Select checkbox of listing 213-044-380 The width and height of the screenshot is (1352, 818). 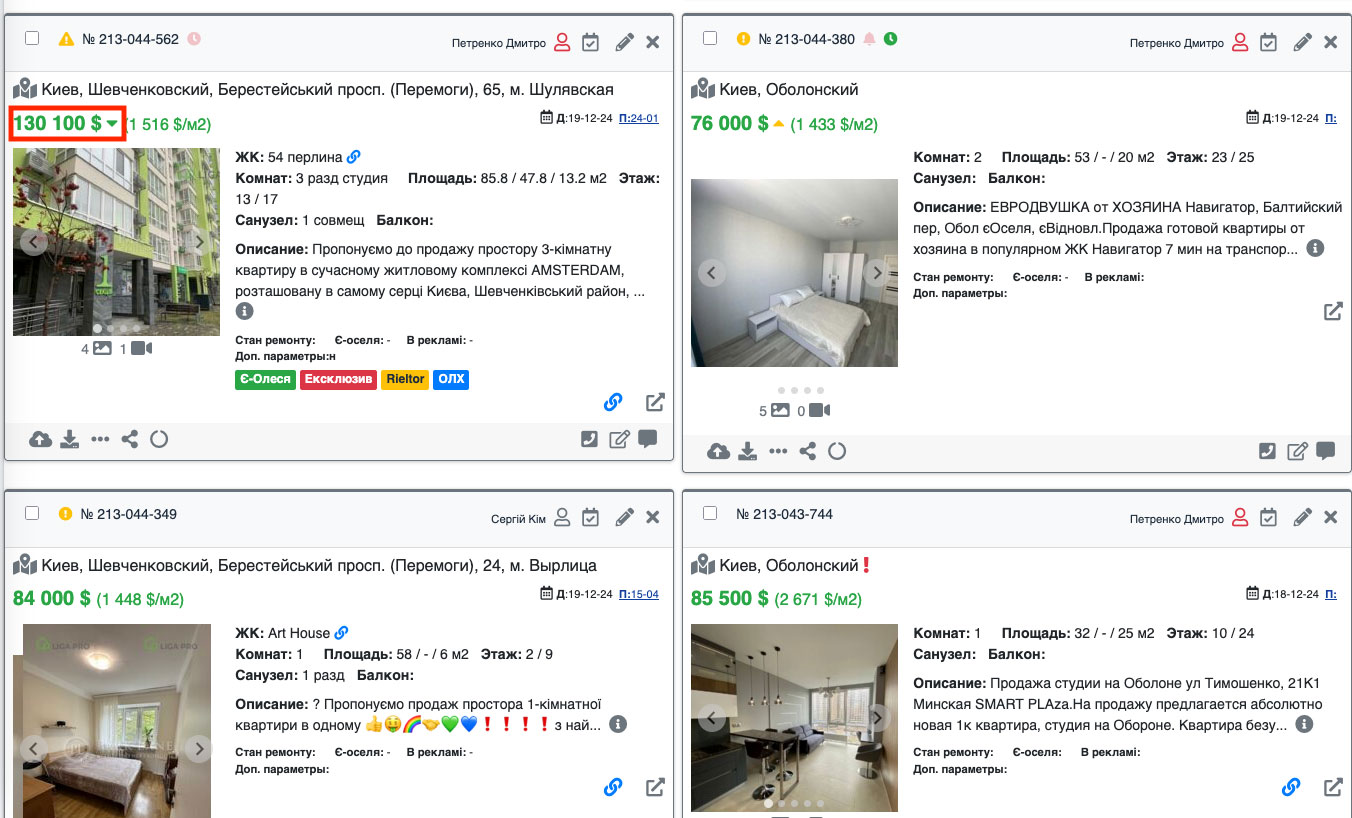click(710, 38)
